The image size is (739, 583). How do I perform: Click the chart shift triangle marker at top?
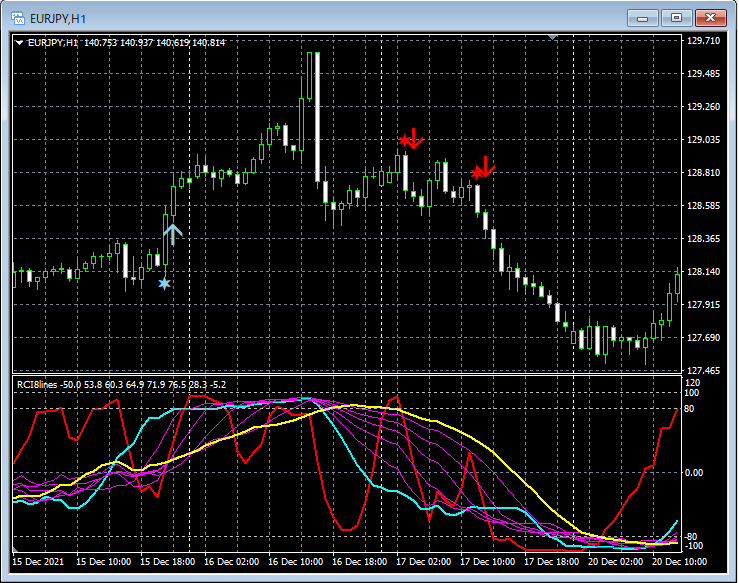552,37
